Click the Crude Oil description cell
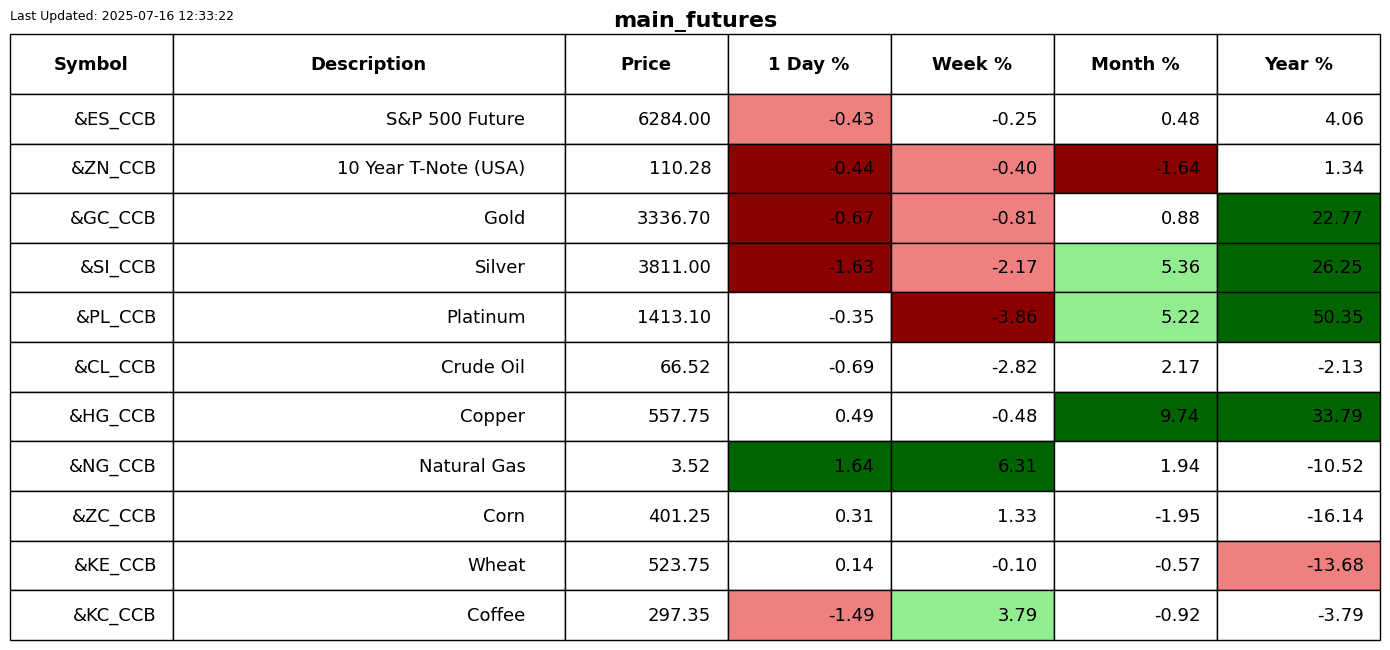Image resolution: width=1390 pixels, height=650 pixels. click(x=482, y=368)
